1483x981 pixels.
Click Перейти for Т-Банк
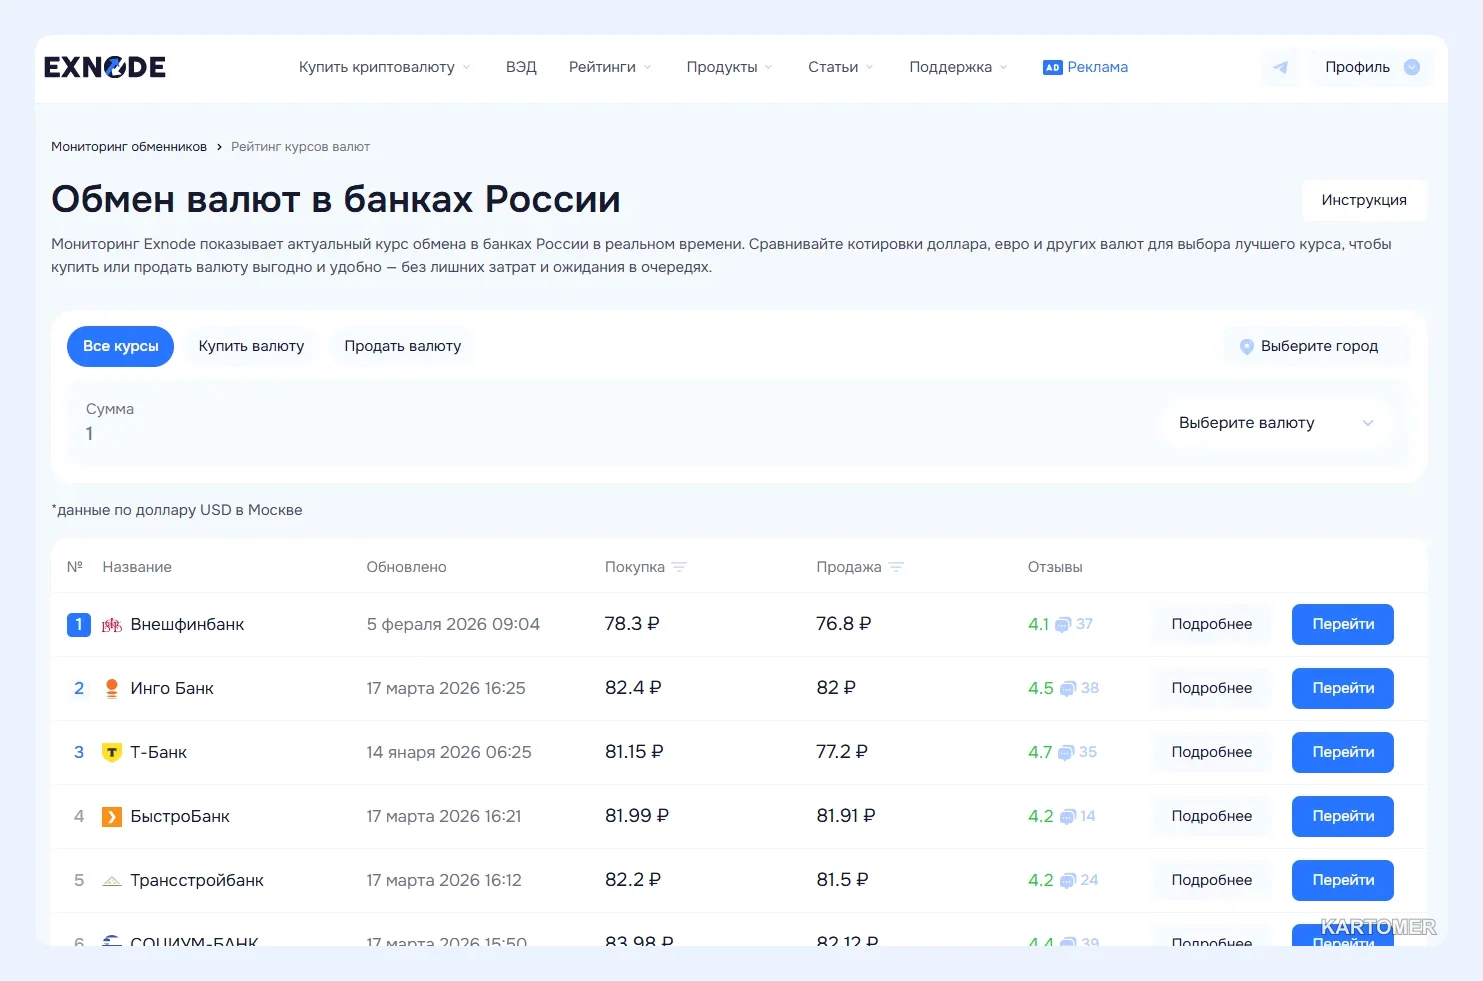(1343, 752)
